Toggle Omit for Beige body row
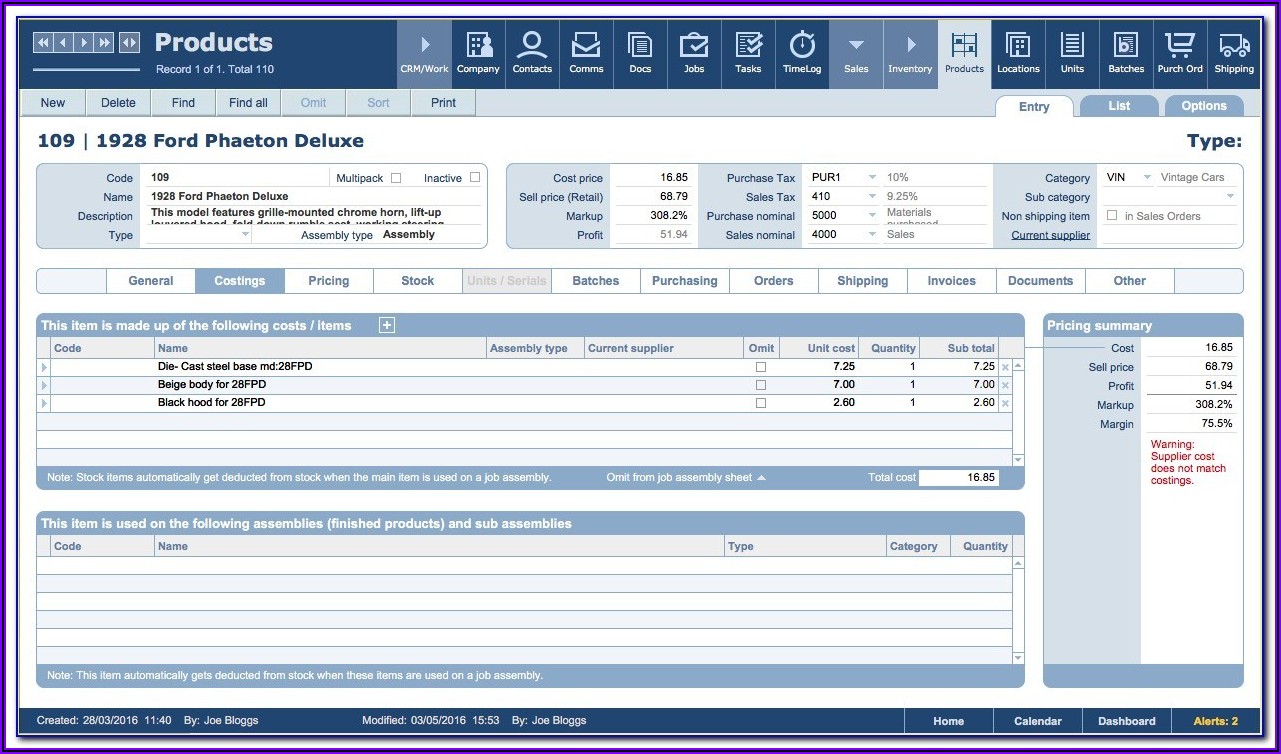The image size is (1281, 754). [761, 385]
